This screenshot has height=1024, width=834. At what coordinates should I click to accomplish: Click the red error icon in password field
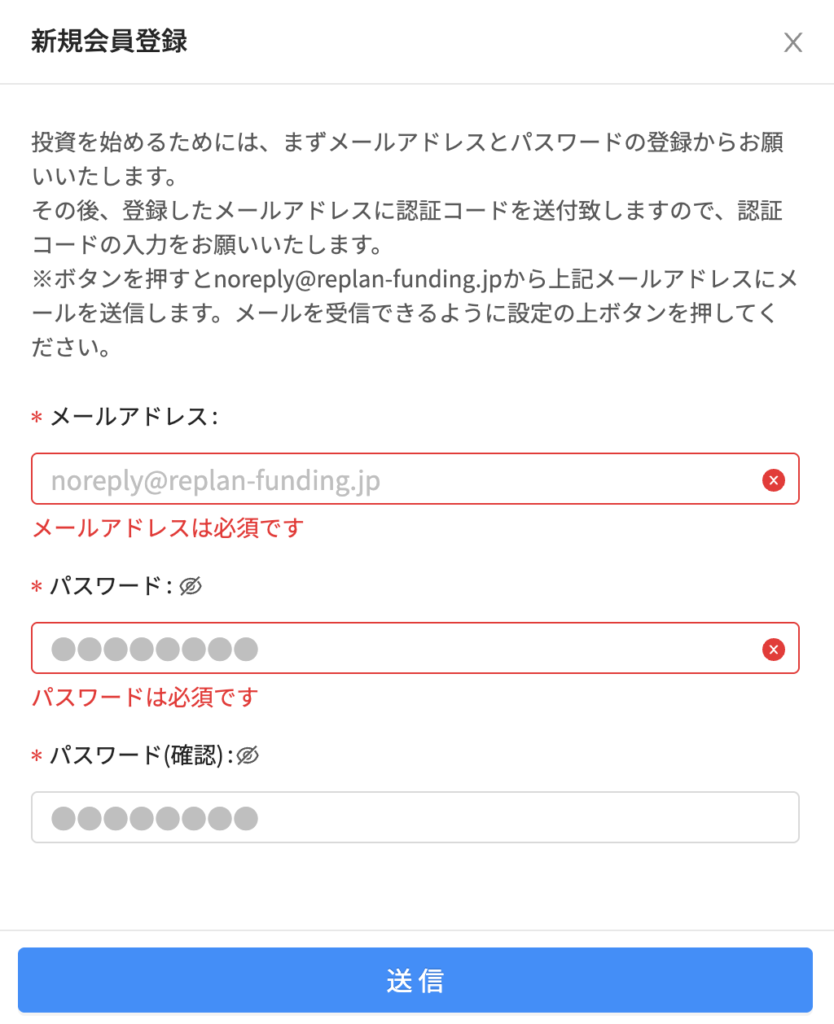point(773,650)
